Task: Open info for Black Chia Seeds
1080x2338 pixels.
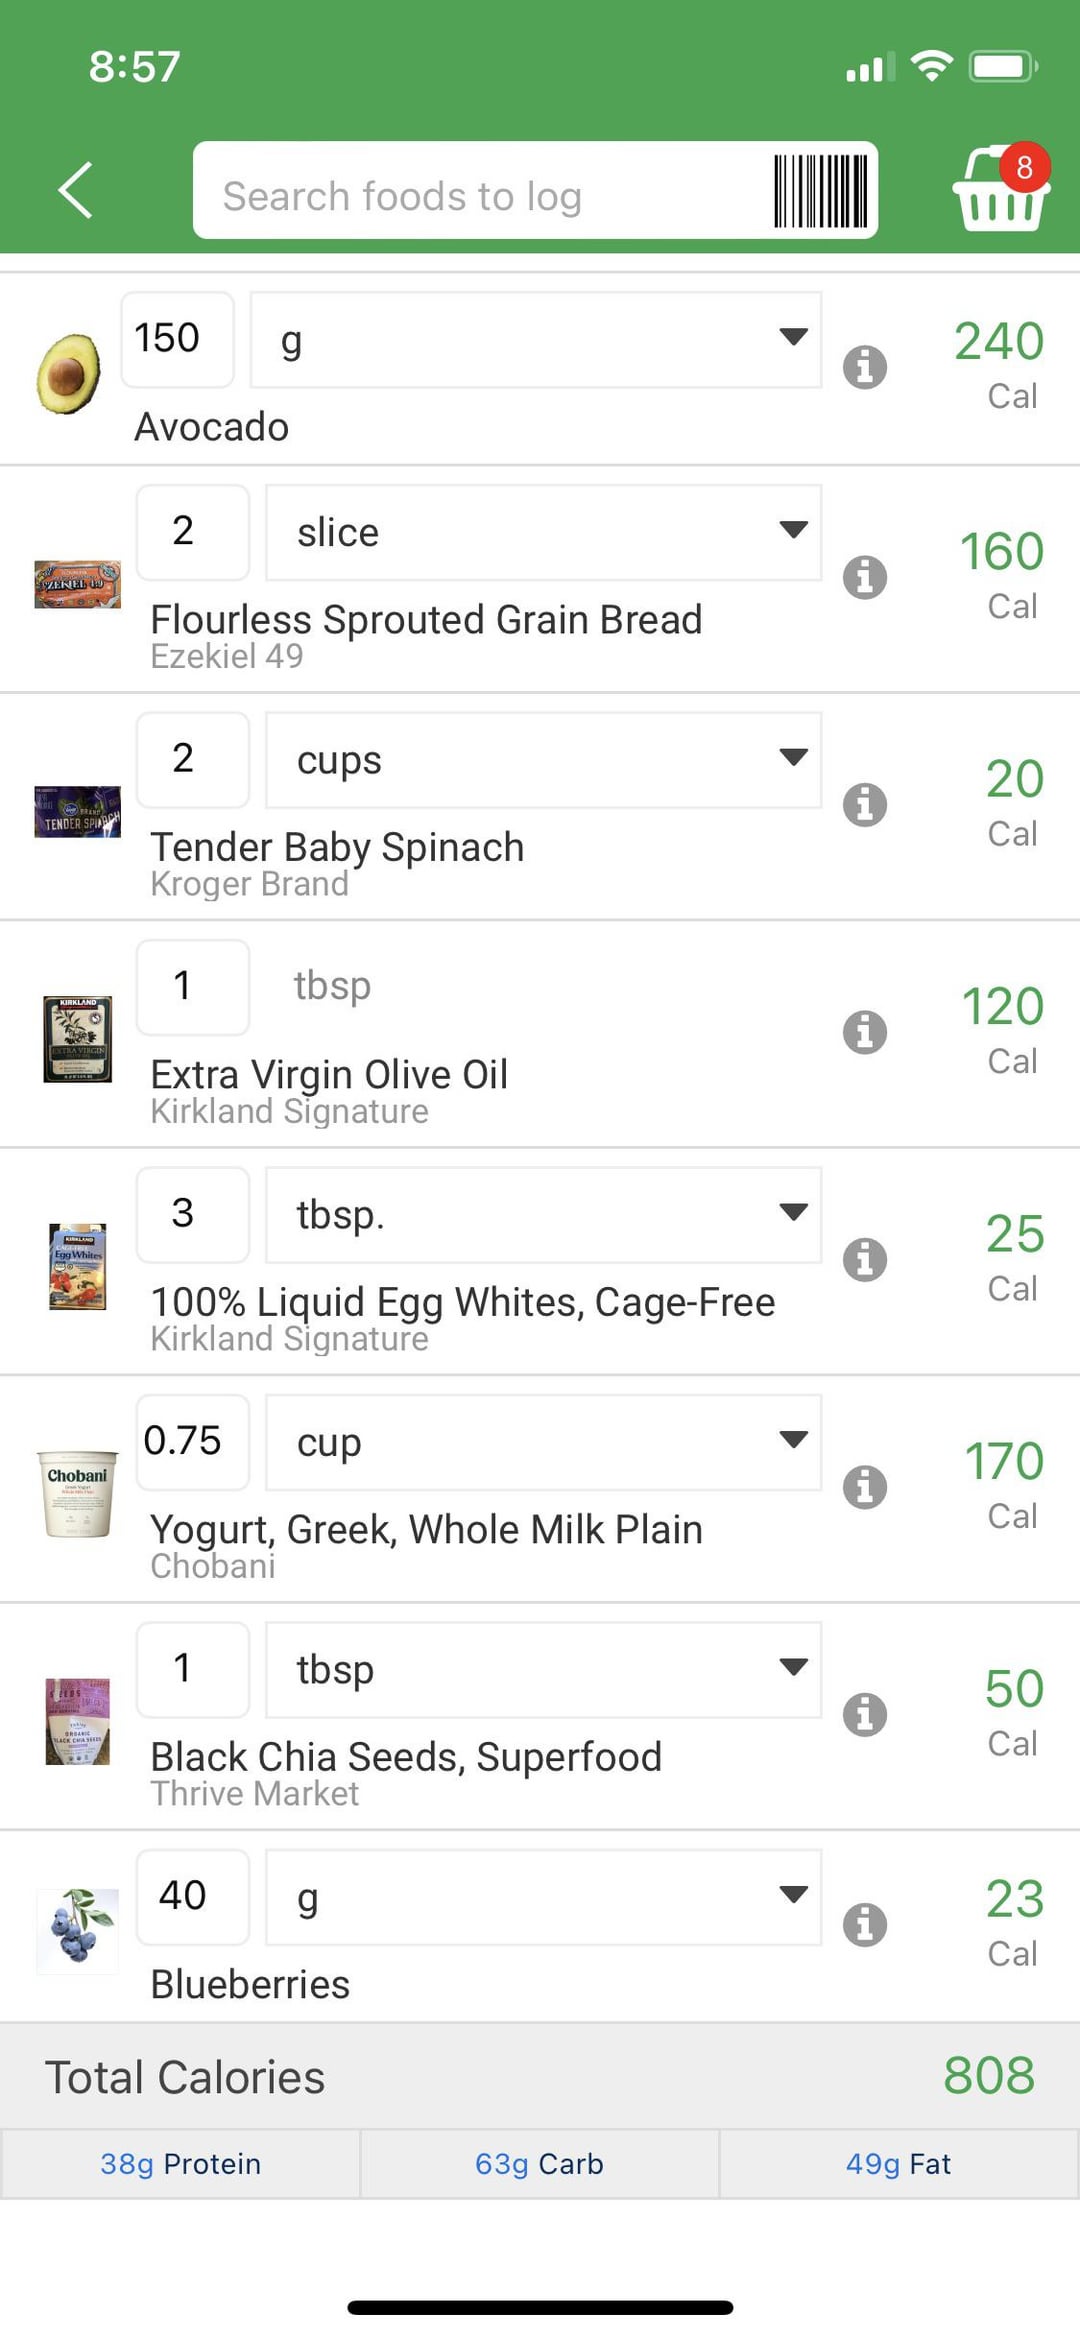Action: (865, 1715)
